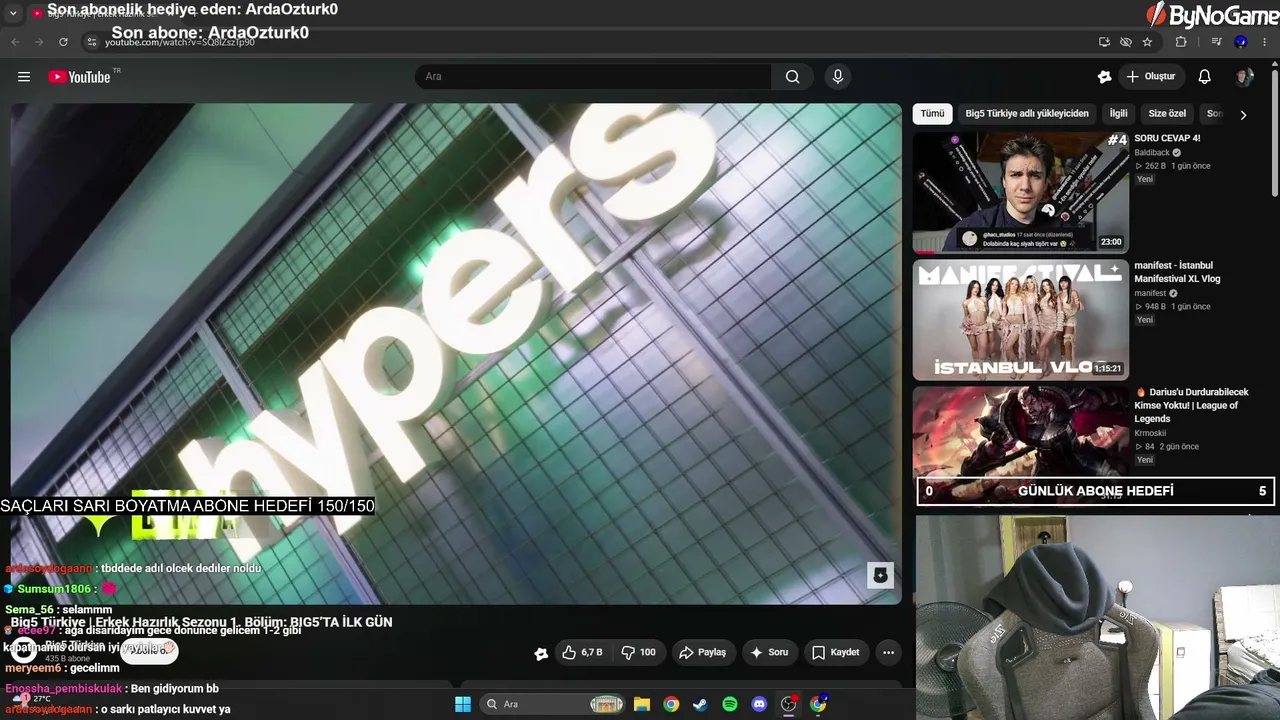Click the sparkle icon beside Oluştur
1280x720 pixels.
click(x=1104, y=77)
